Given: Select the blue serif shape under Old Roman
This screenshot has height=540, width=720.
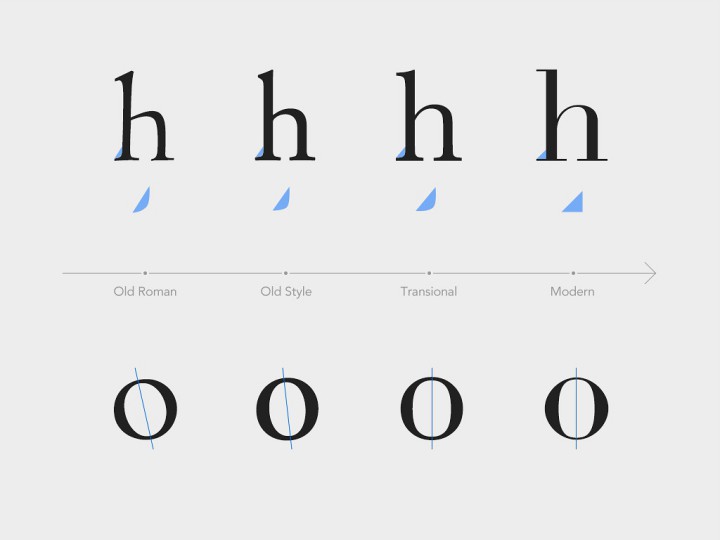Looking at the screenshot, I should 142,200.
